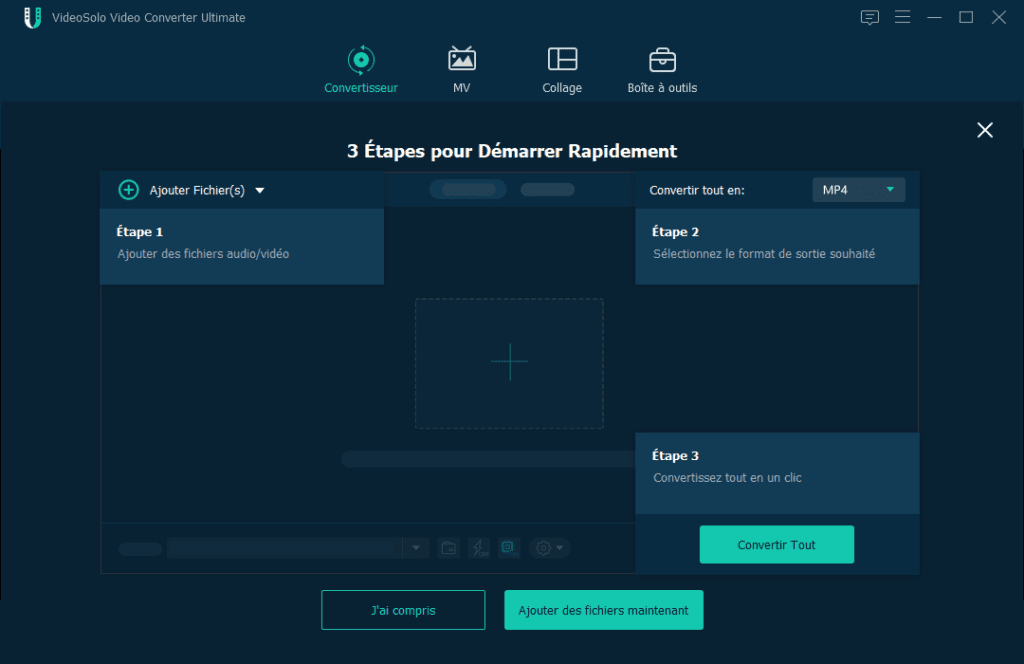Viewport: 1024px width, 664px height.
Task: Select the Collage picture icon
Action: pos(561,60)
